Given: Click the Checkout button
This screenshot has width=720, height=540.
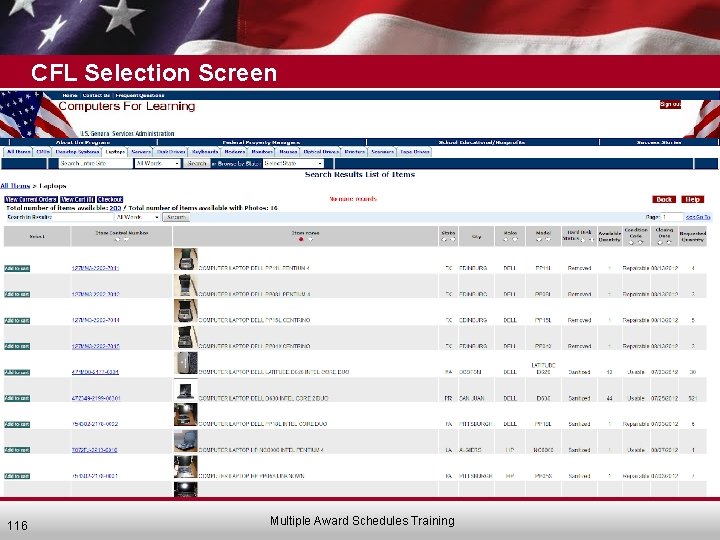Looking at the screenshot, I should tap(110, 199).
